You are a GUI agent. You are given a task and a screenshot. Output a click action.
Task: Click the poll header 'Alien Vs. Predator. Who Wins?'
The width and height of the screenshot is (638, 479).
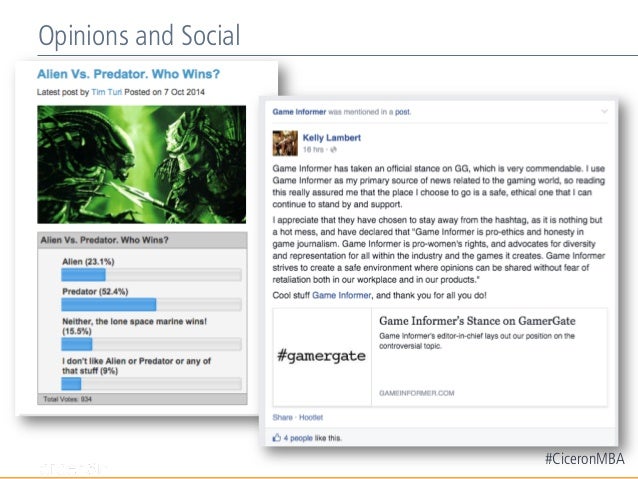(x=105, y=240)
